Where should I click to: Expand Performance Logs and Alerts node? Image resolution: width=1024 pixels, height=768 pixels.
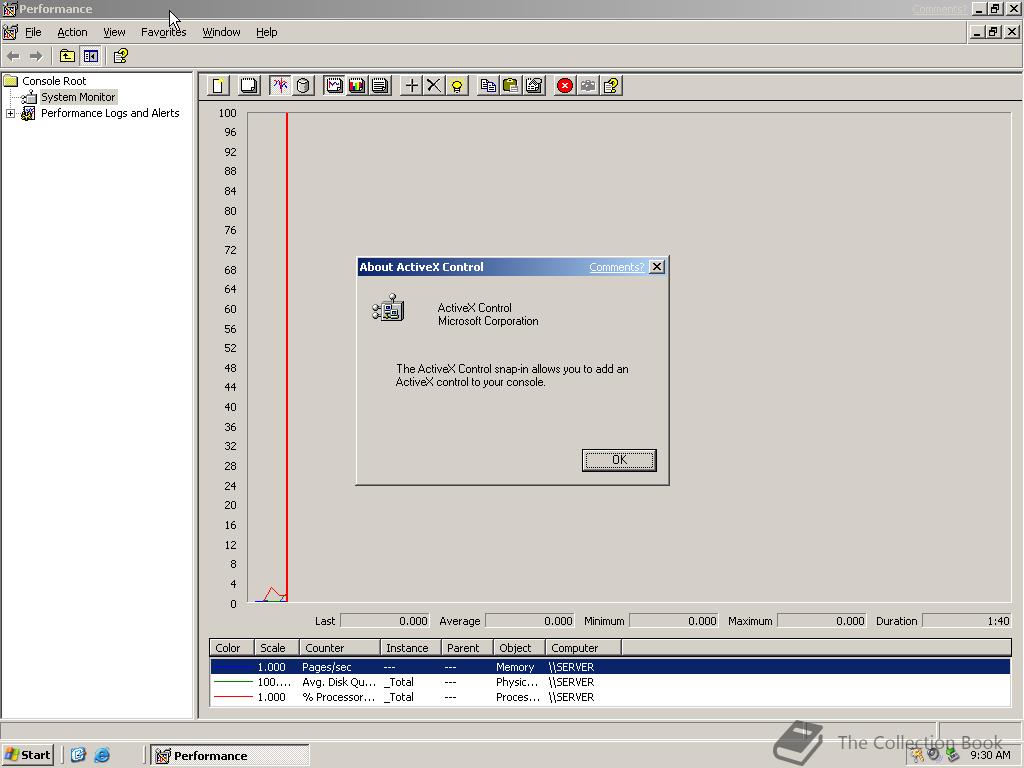[10, 113]
